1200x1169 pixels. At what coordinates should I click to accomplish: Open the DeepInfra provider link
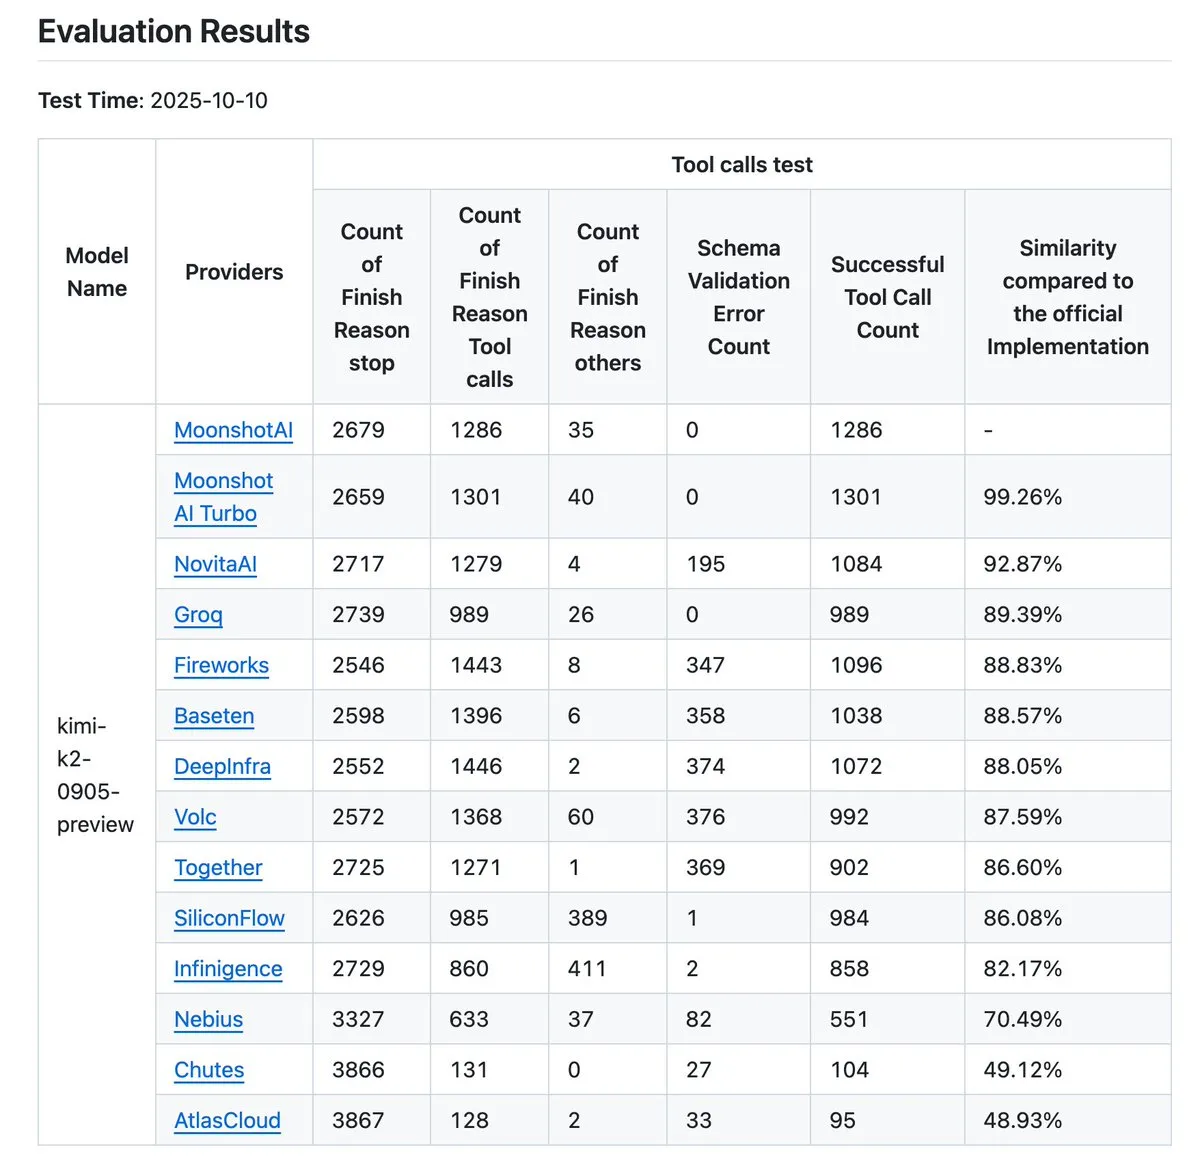[222, 767]
